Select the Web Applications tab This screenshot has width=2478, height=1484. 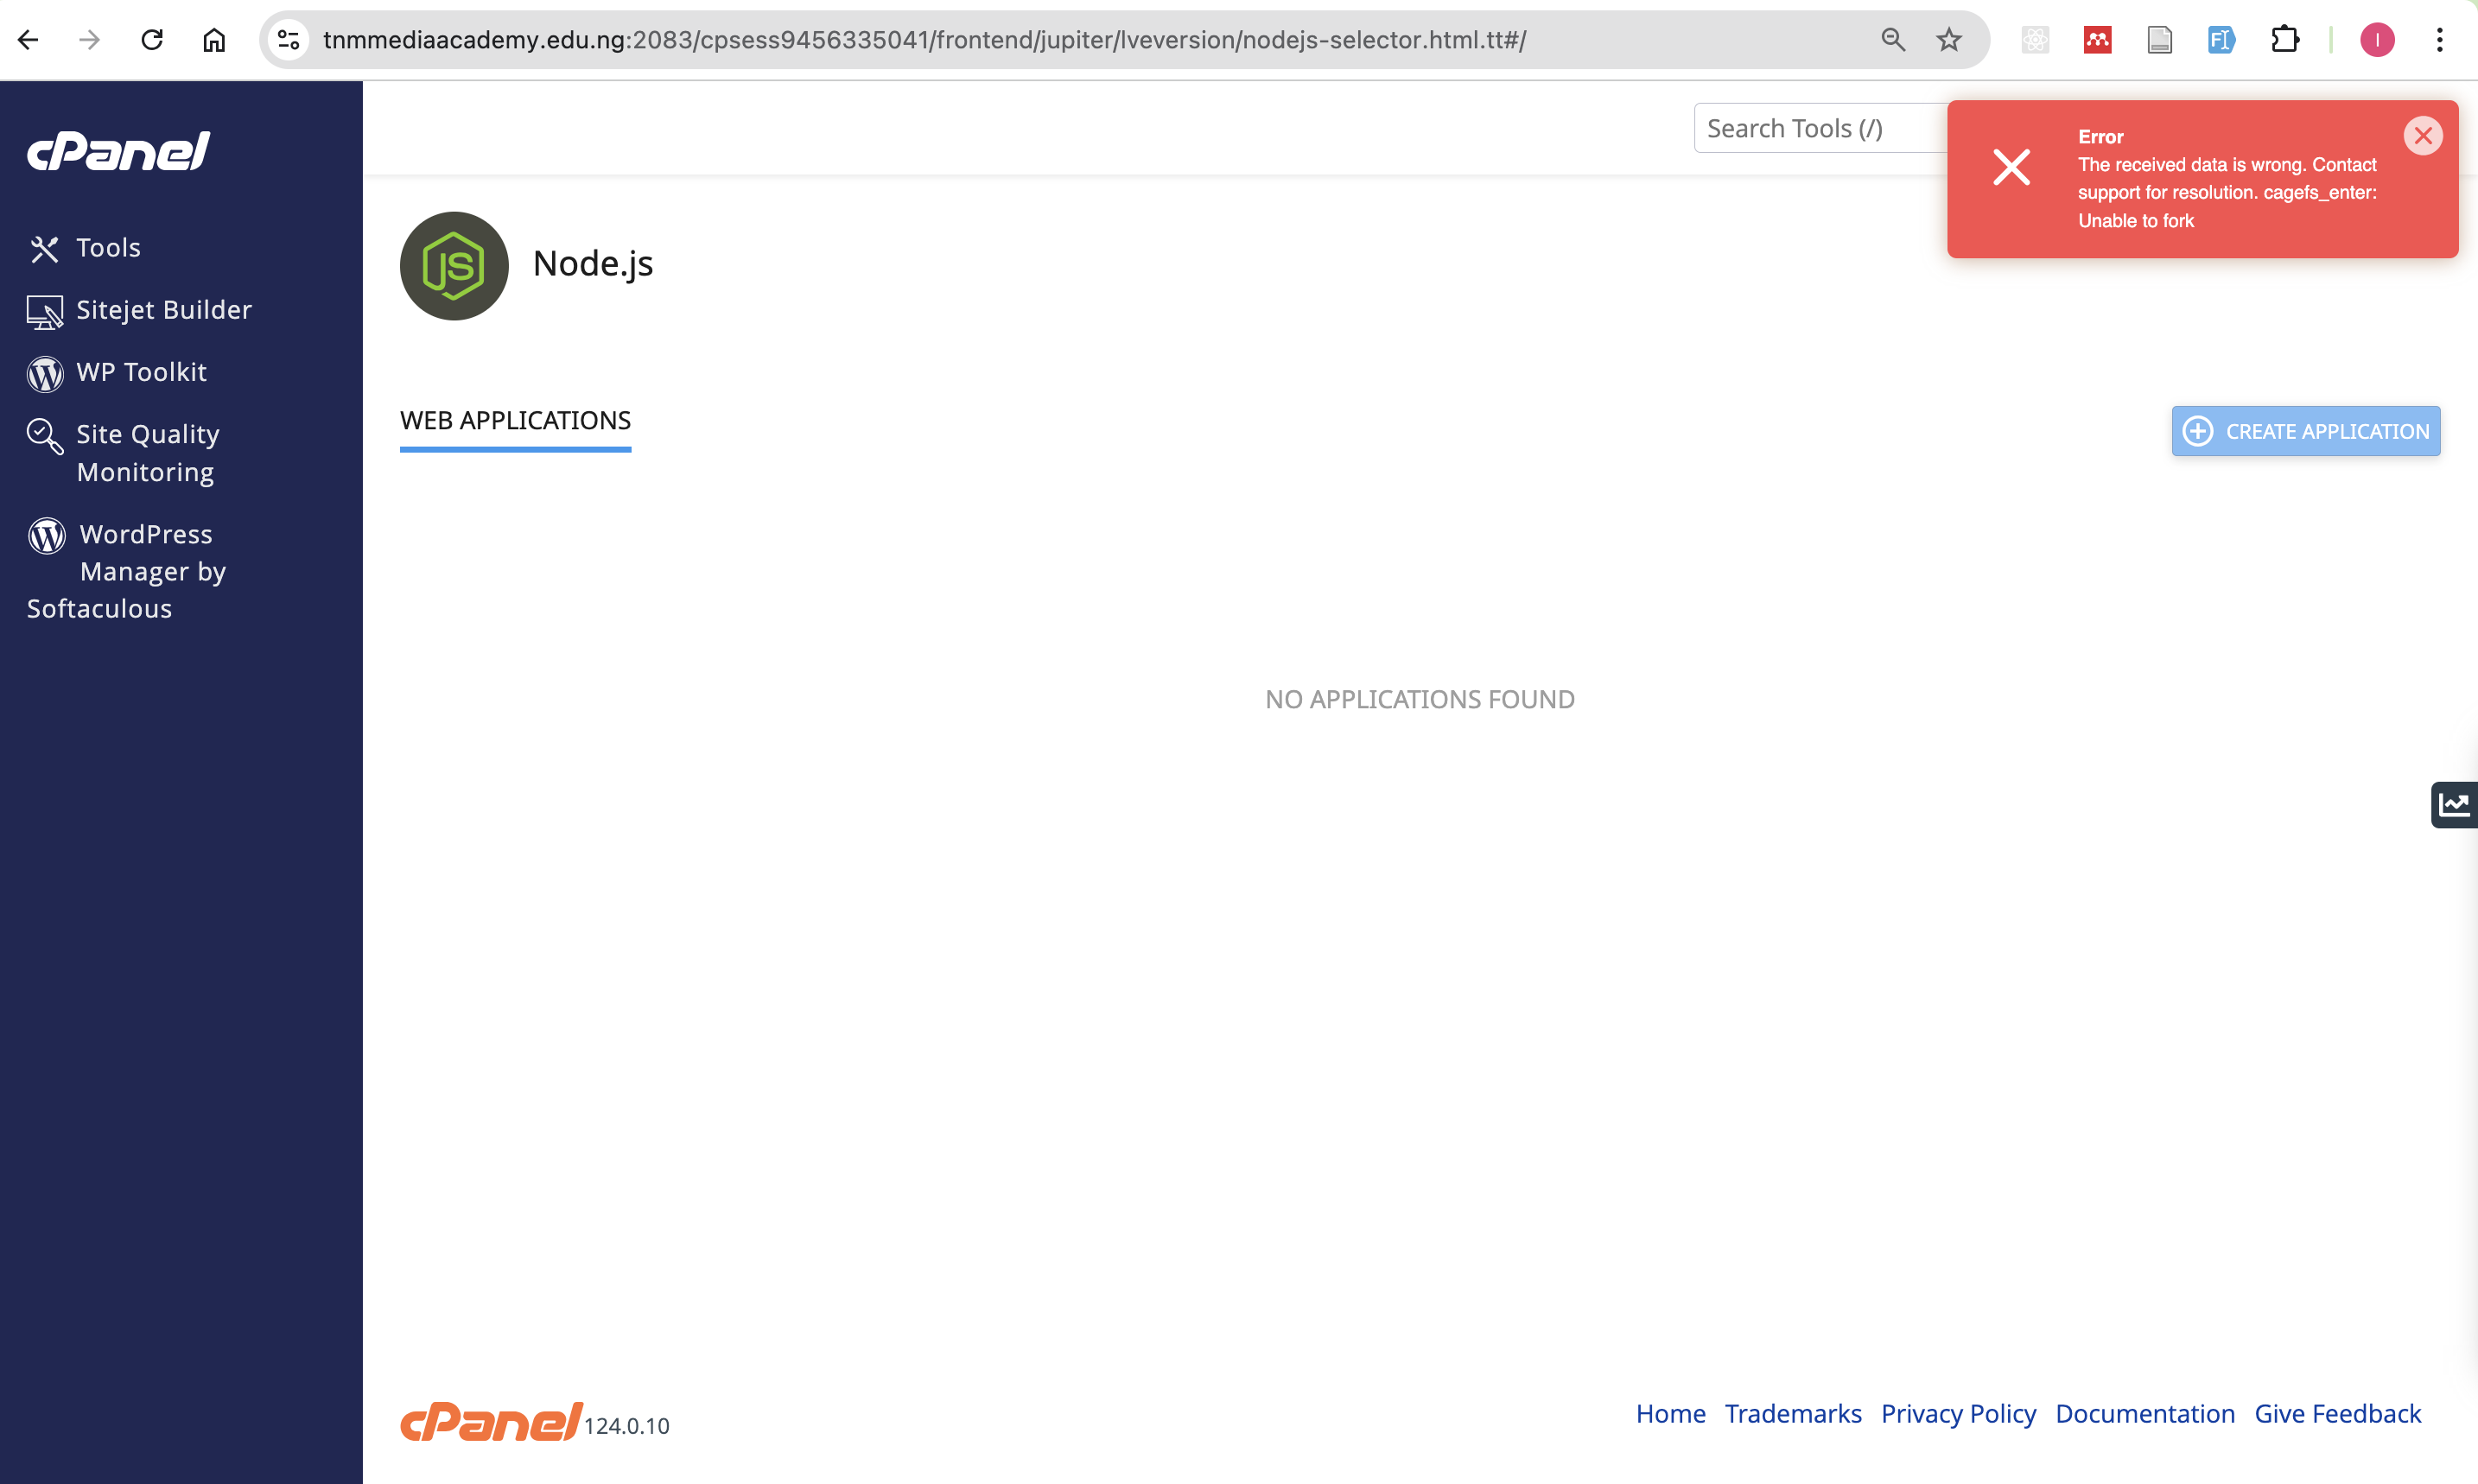pyautogui.click(x=515, y=421)
